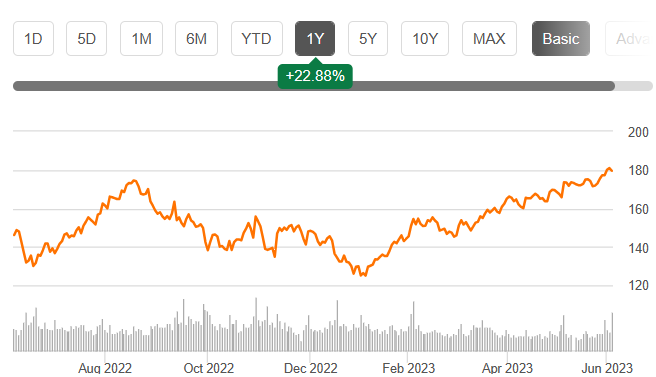656x377 pixels.
Task: Switch chart to 10Y range
Action: [x=425, y=38]
